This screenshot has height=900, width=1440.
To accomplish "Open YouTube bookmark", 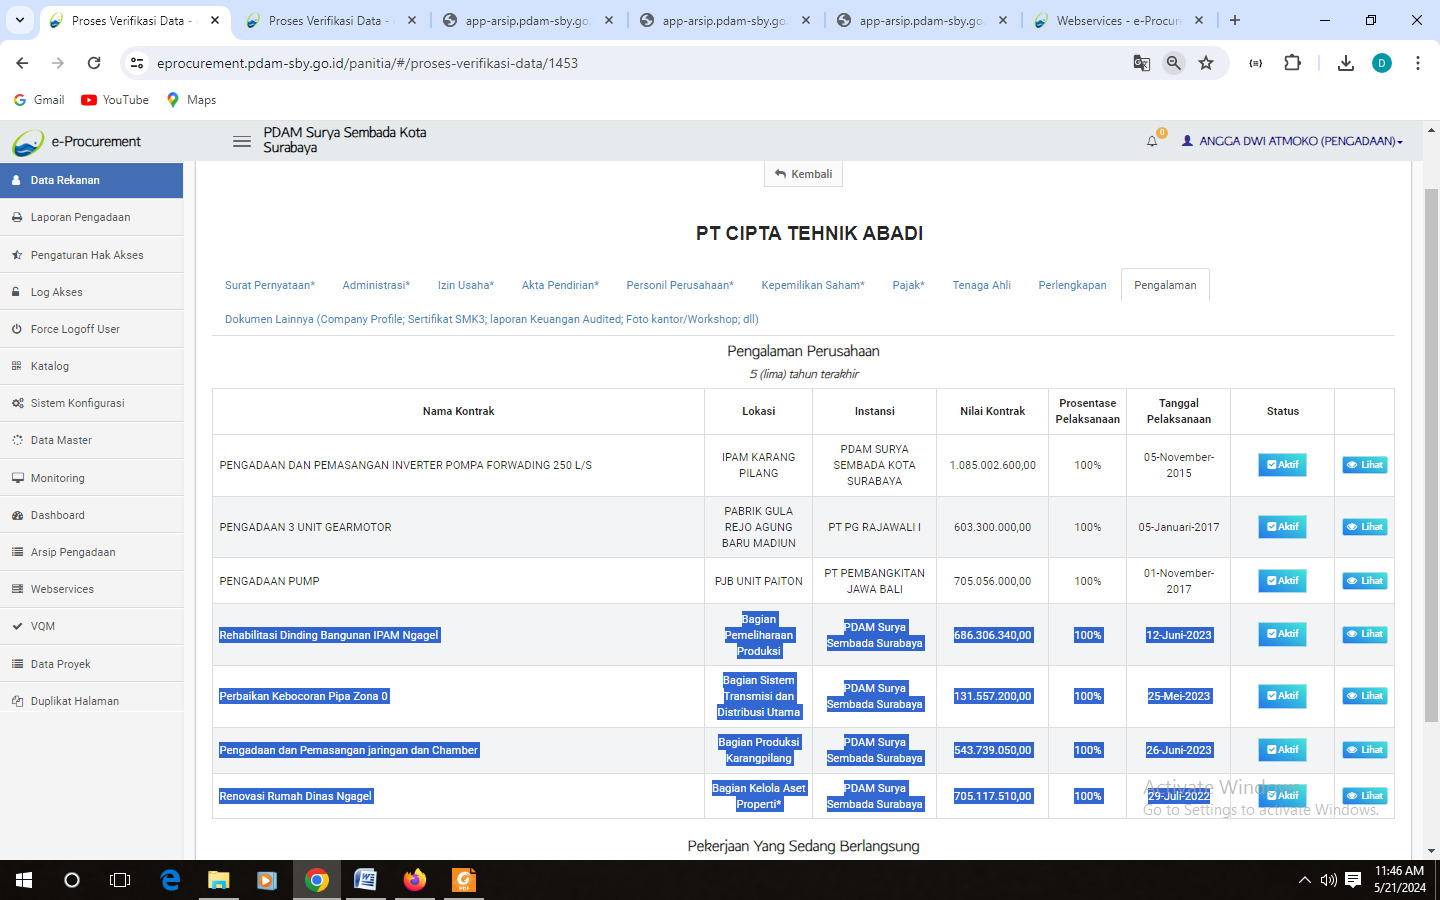I will click(x=115, y=100).
